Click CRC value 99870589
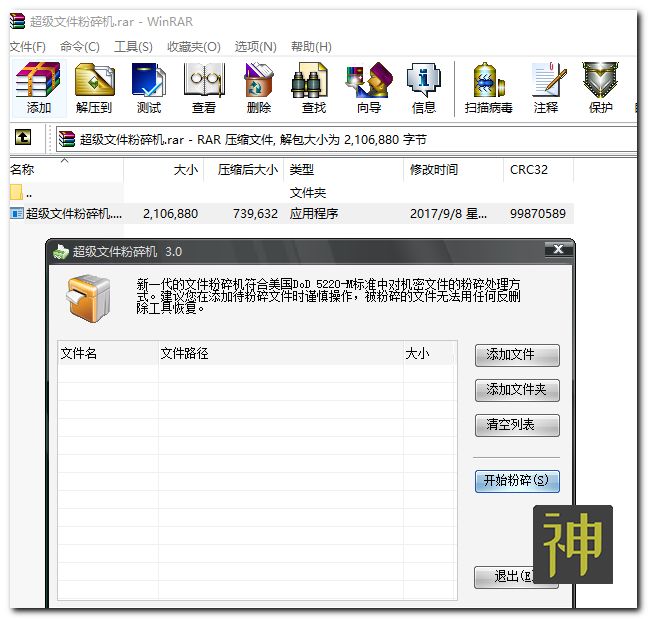Image resolution: width=648 pixels, height=619 pixels. pyautogui.click(x=538, y=213)
